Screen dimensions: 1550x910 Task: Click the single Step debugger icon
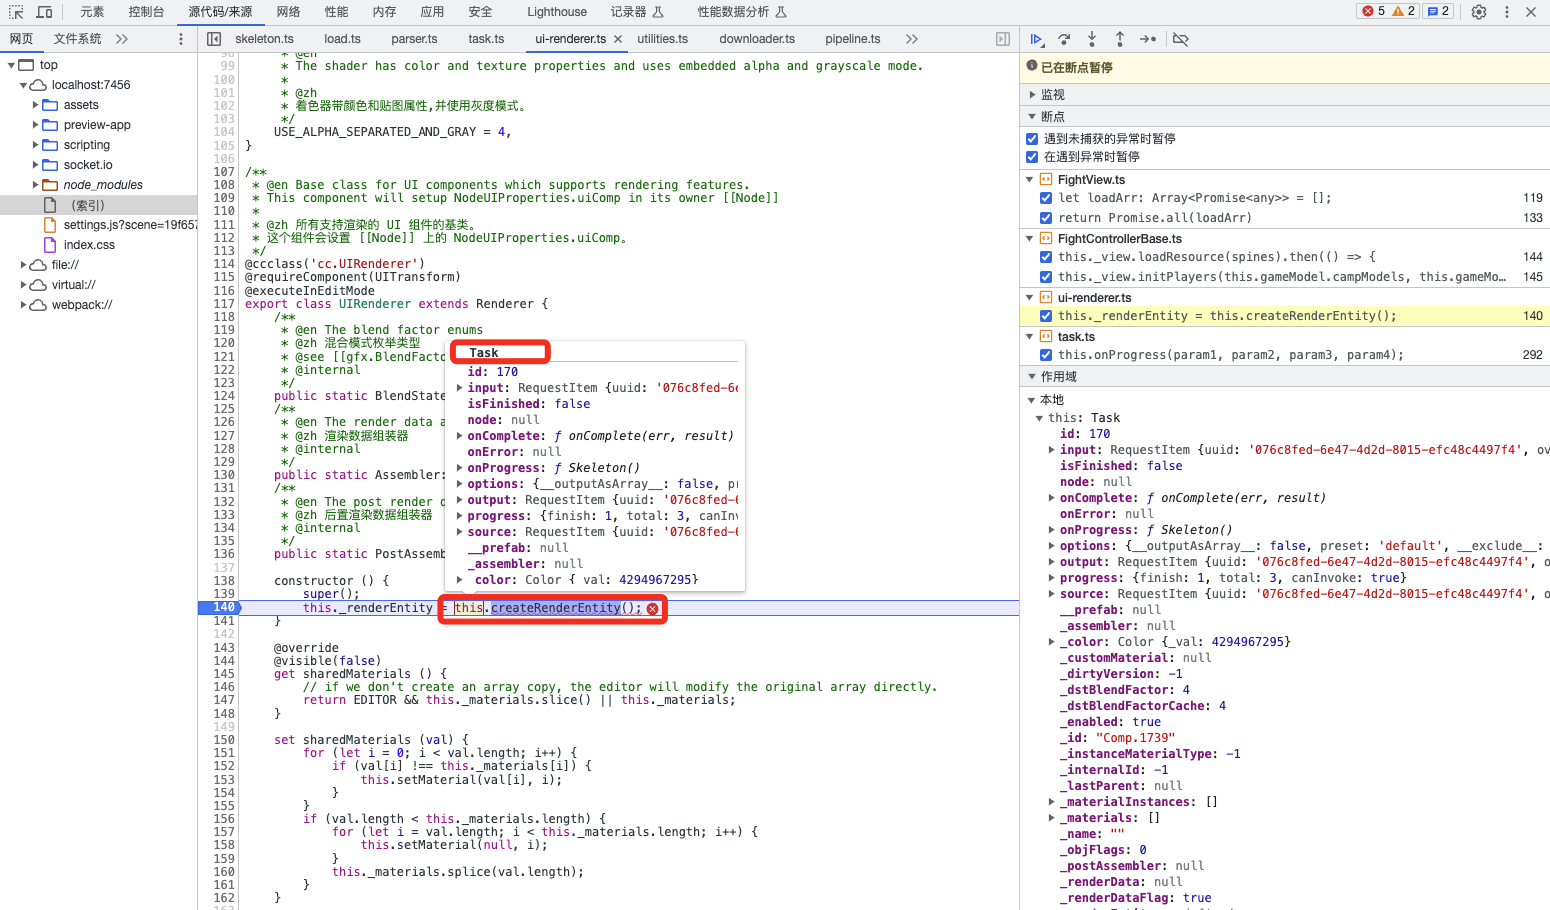pos(1148,39)
